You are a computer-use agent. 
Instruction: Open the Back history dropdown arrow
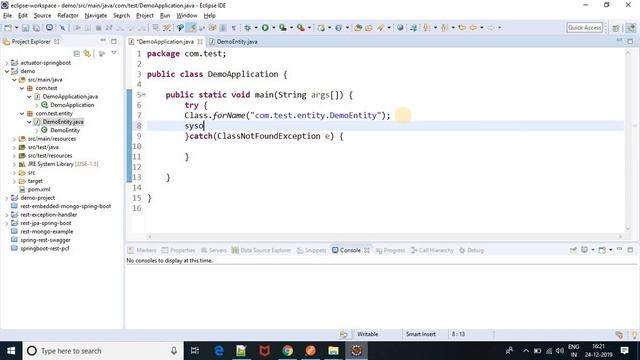coord(482,28)
